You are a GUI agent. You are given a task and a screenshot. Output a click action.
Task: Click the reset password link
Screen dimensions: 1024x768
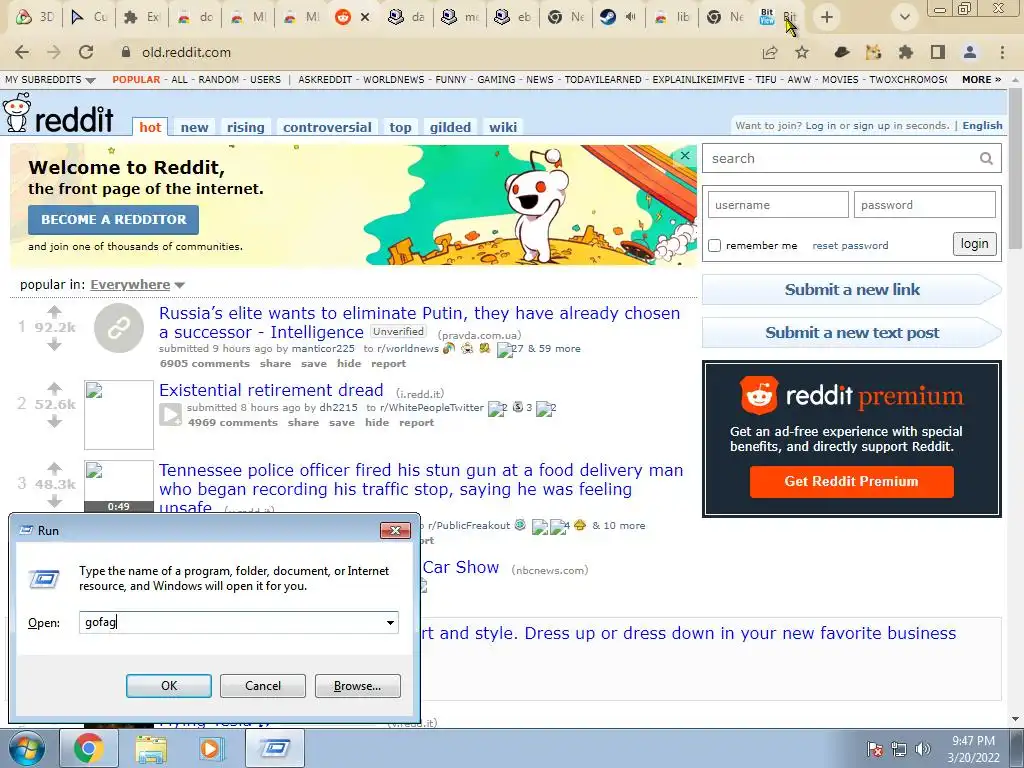pos(850,246)
